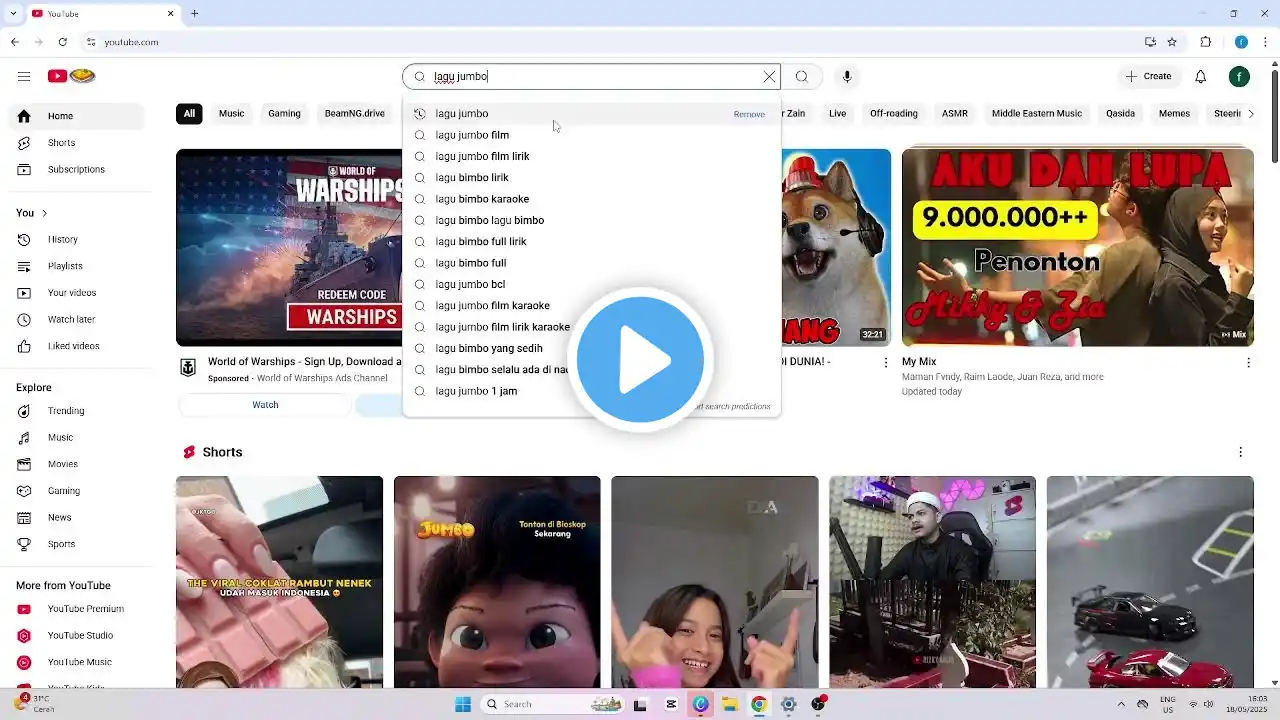
Task: Open the Create menu button
Action: [1148, 76]
